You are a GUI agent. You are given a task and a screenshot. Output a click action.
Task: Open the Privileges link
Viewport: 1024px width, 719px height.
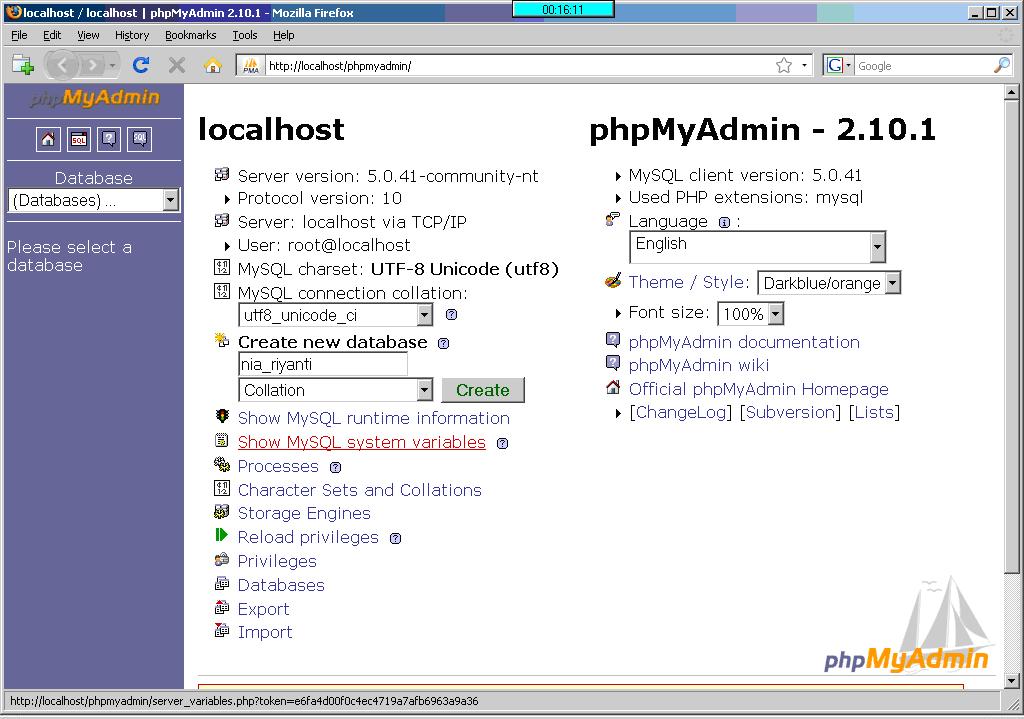click(277, 561)
